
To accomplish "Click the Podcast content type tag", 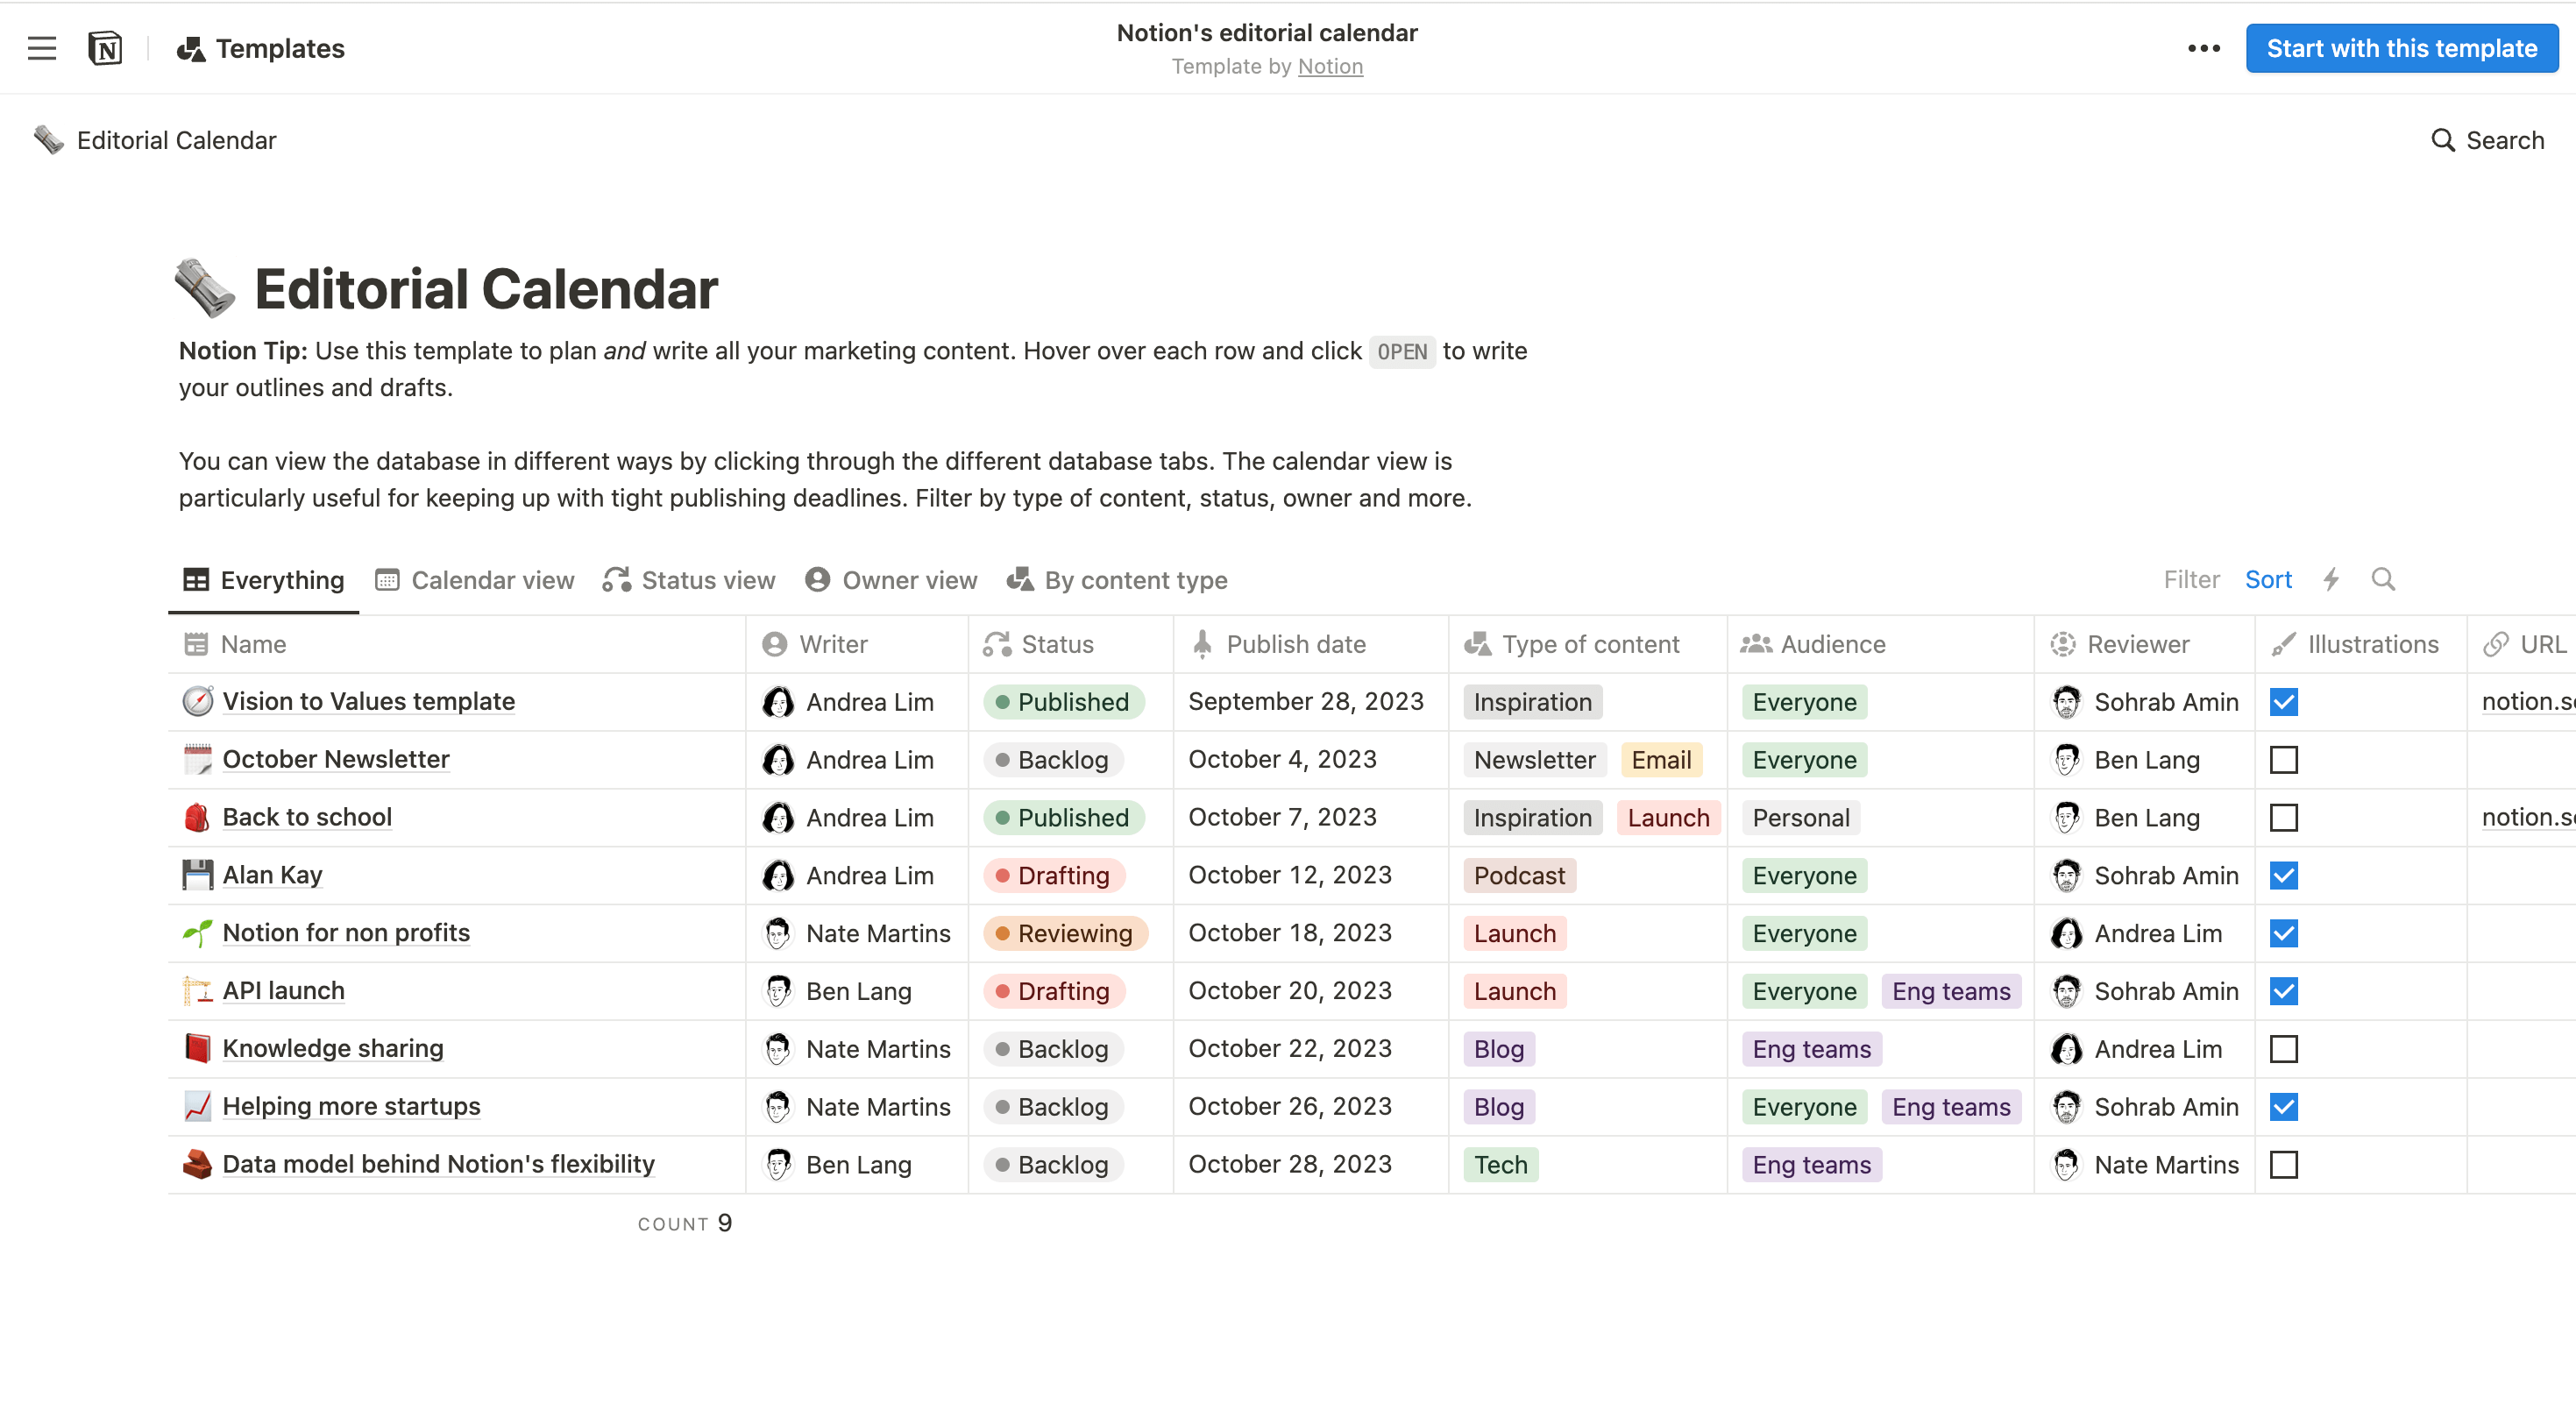I will (x=1519, y=876).
